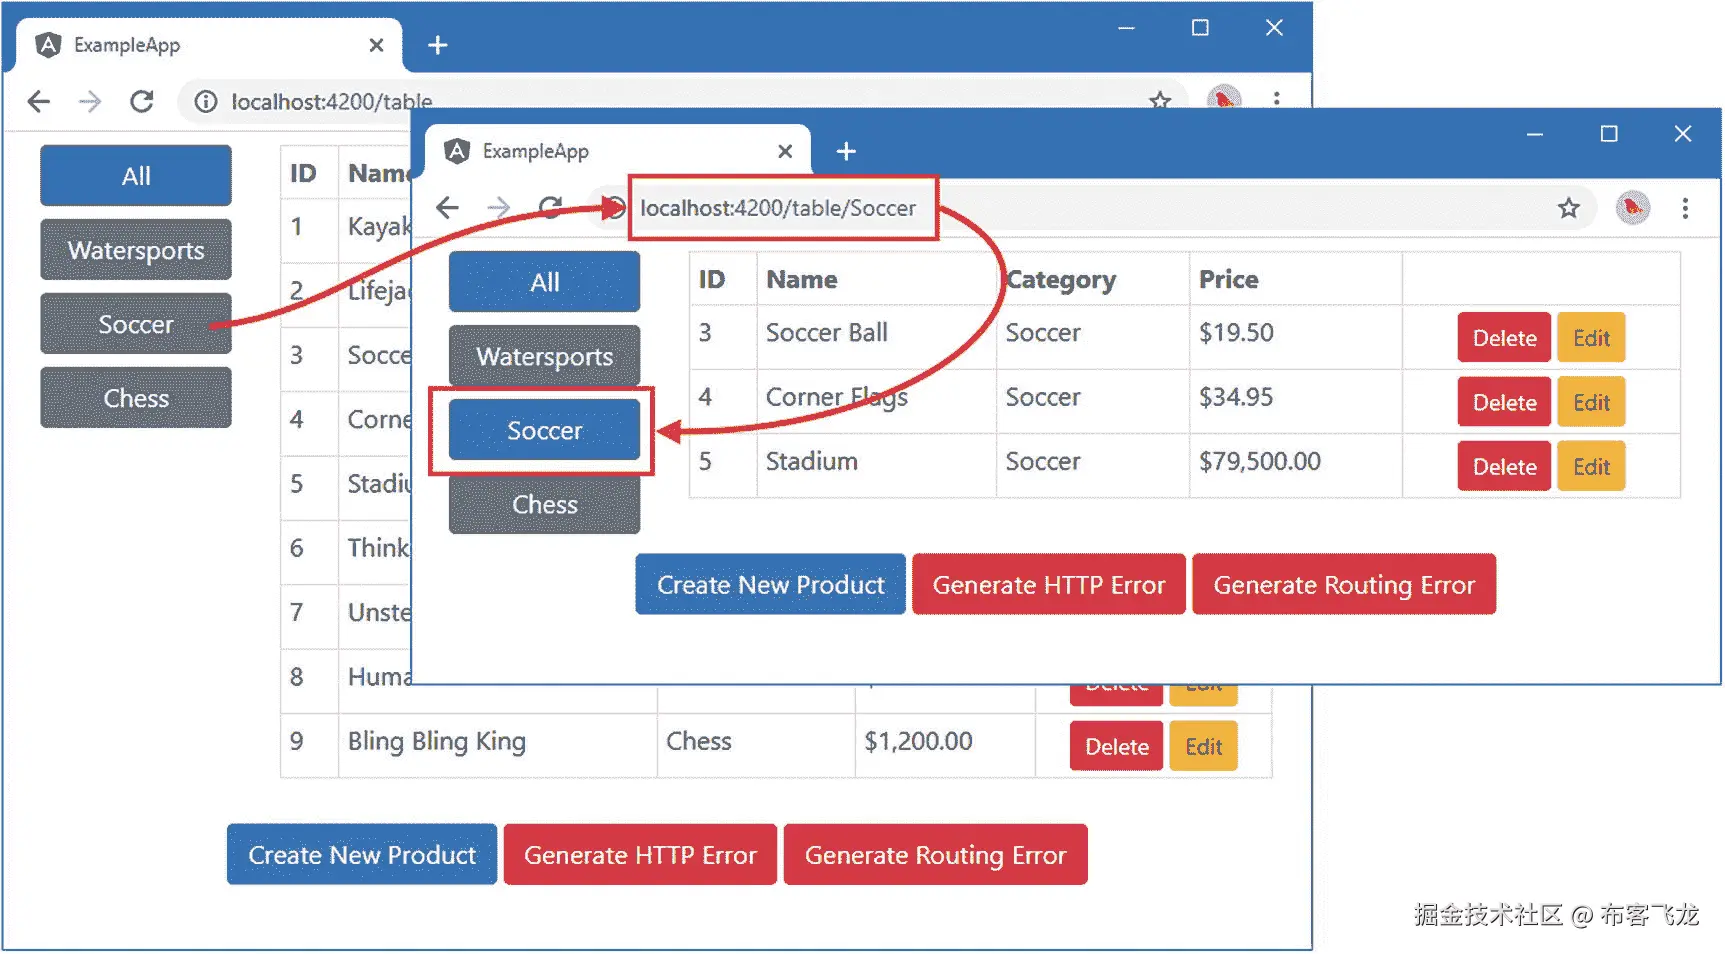Screen dimensions: 1725x954
Task: Filter by Watersports in the front window
Action: click(x=544, y=356)
